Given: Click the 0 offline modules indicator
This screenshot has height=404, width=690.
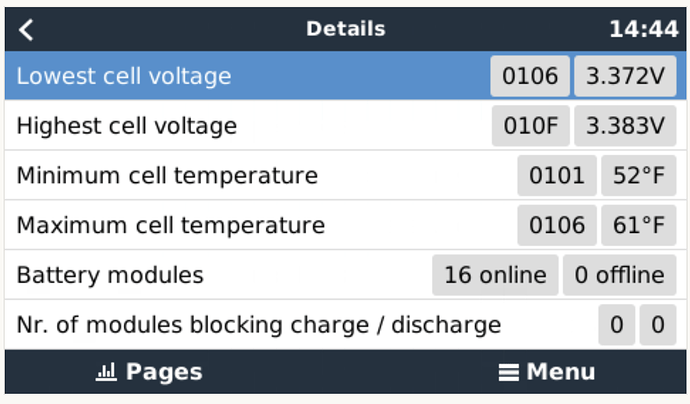Looking at the screenshot, I should coord(619,275).
